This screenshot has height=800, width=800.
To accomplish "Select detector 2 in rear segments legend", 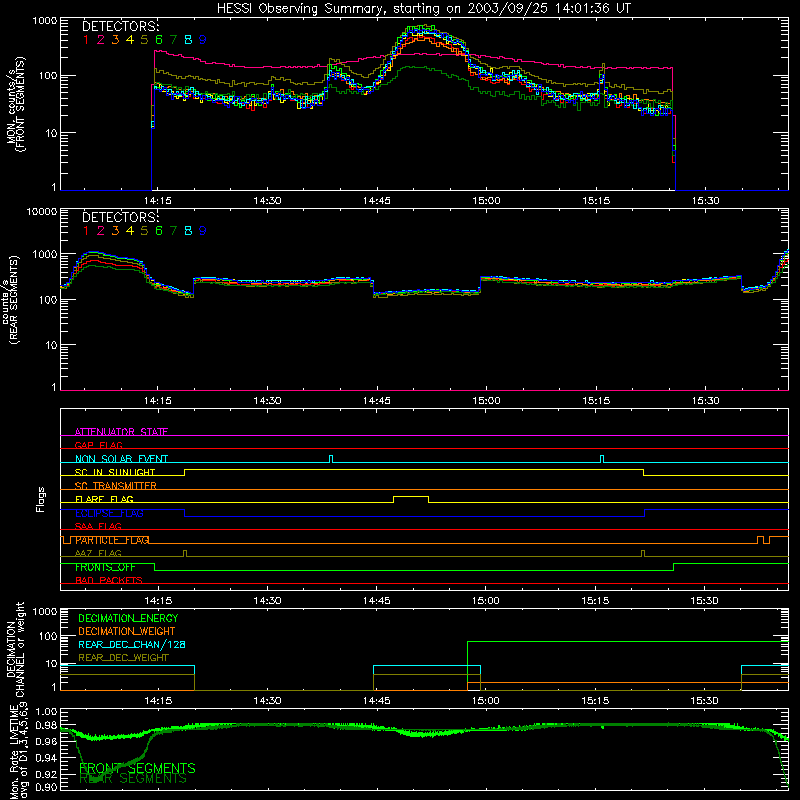I will coord(101,231).
